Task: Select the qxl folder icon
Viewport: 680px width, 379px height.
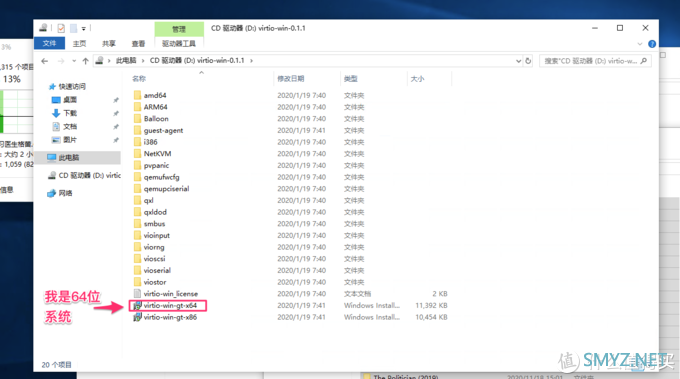Action: pyautogui.click(x=137, y=200)
